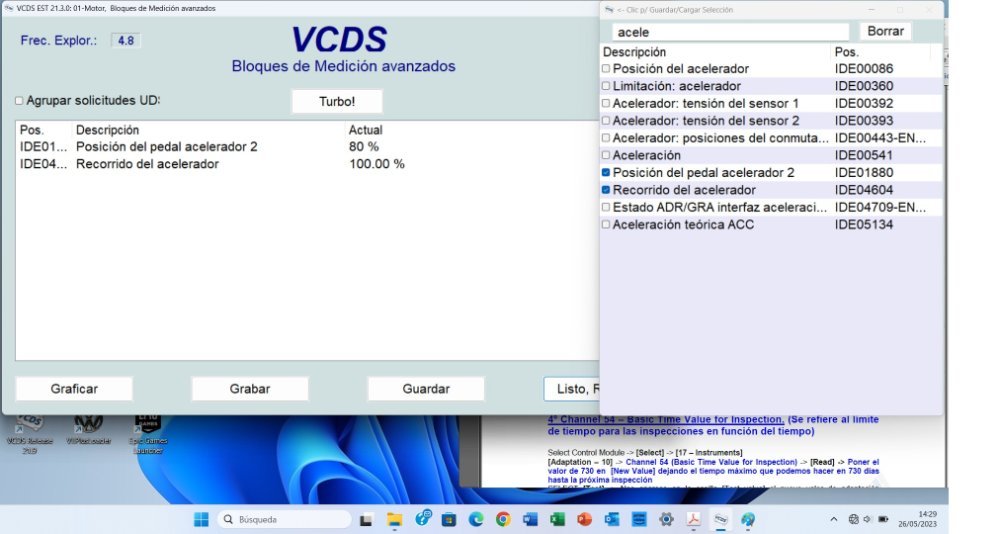Open the globe app icon in taskbar
1000x534 pixels.
click(x=747, y=519)
